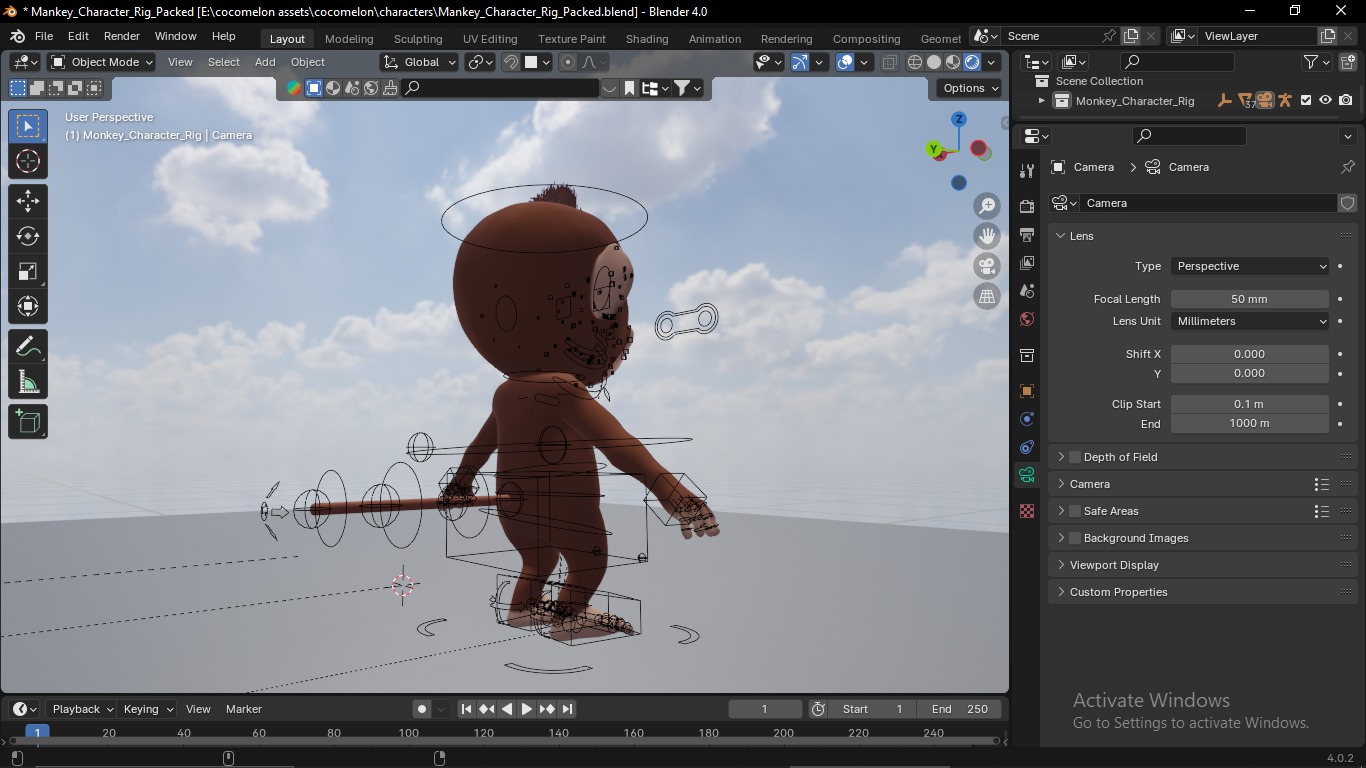The width and height of the screenshot is (1366, 768).
Task: Expand Monkey_Character_Rig collection in outliner
Action: 1041,100
